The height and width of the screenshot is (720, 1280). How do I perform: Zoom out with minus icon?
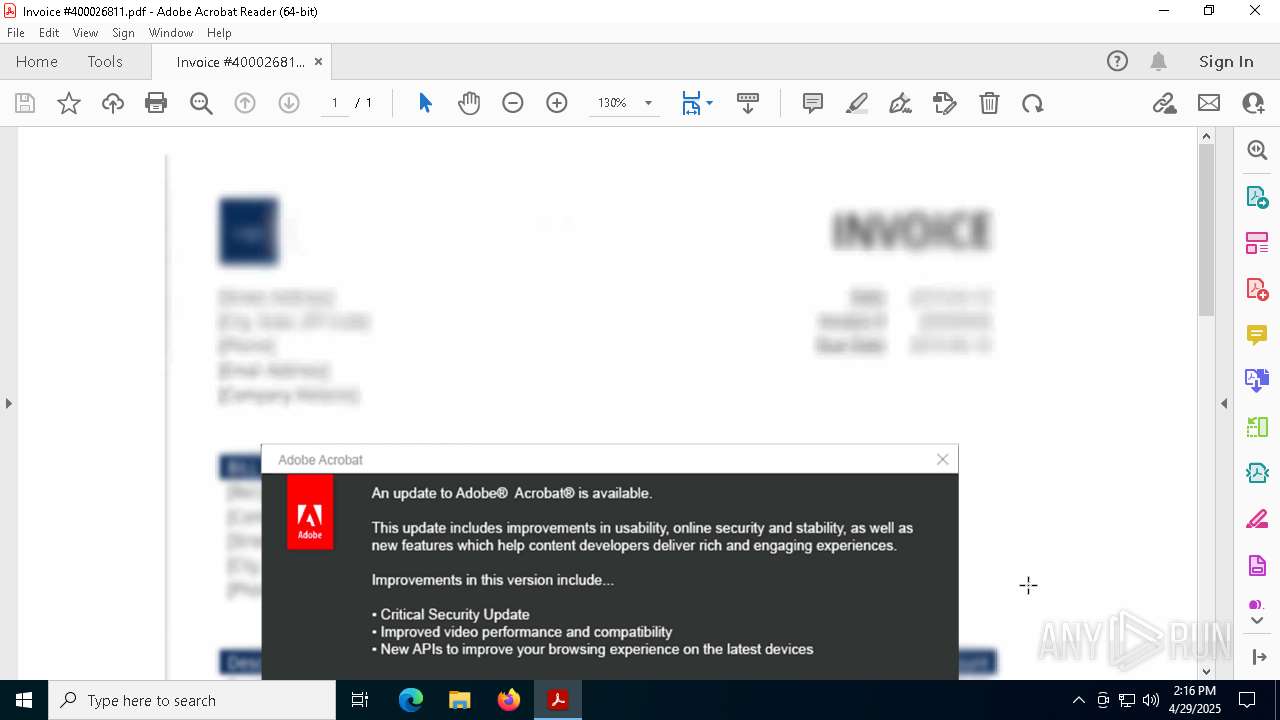(513, 103)
